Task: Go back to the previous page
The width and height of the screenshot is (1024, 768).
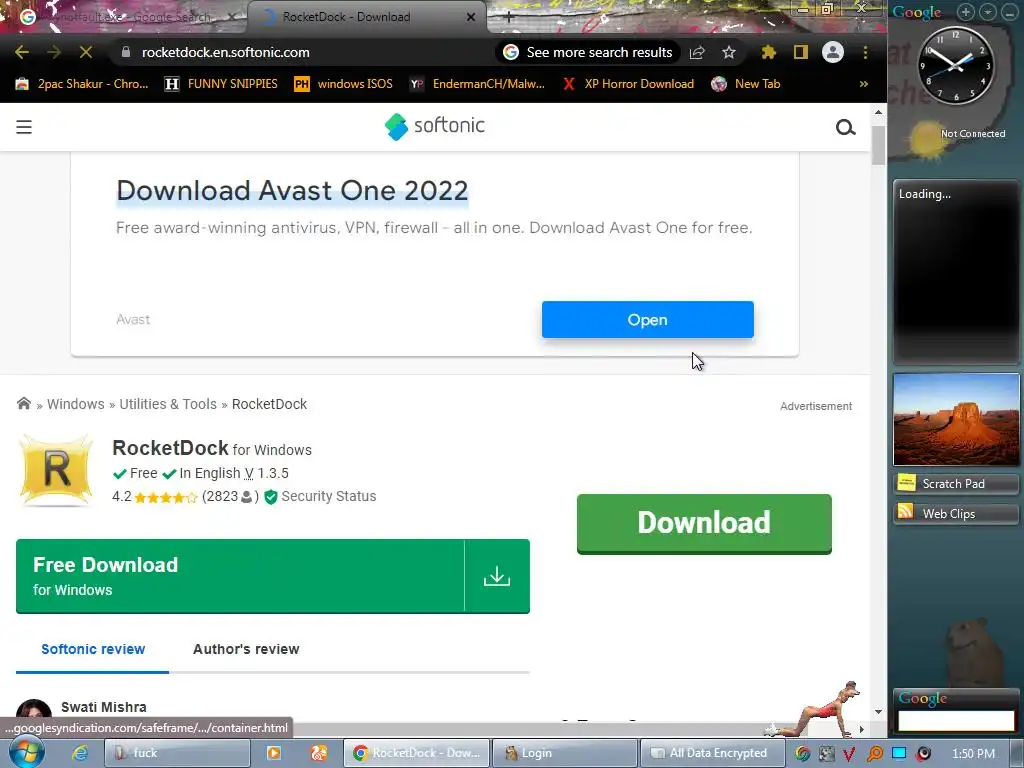Action: (22, 52)
